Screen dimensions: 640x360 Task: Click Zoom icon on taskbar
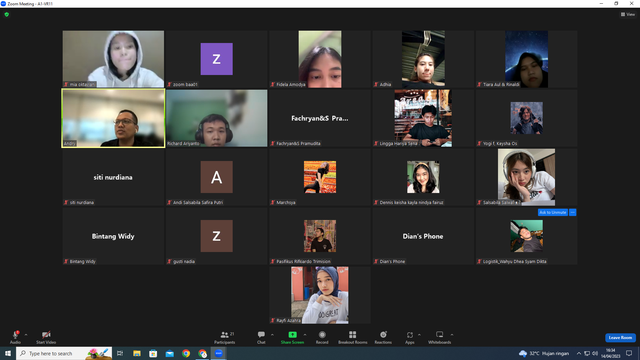[219, 353]
